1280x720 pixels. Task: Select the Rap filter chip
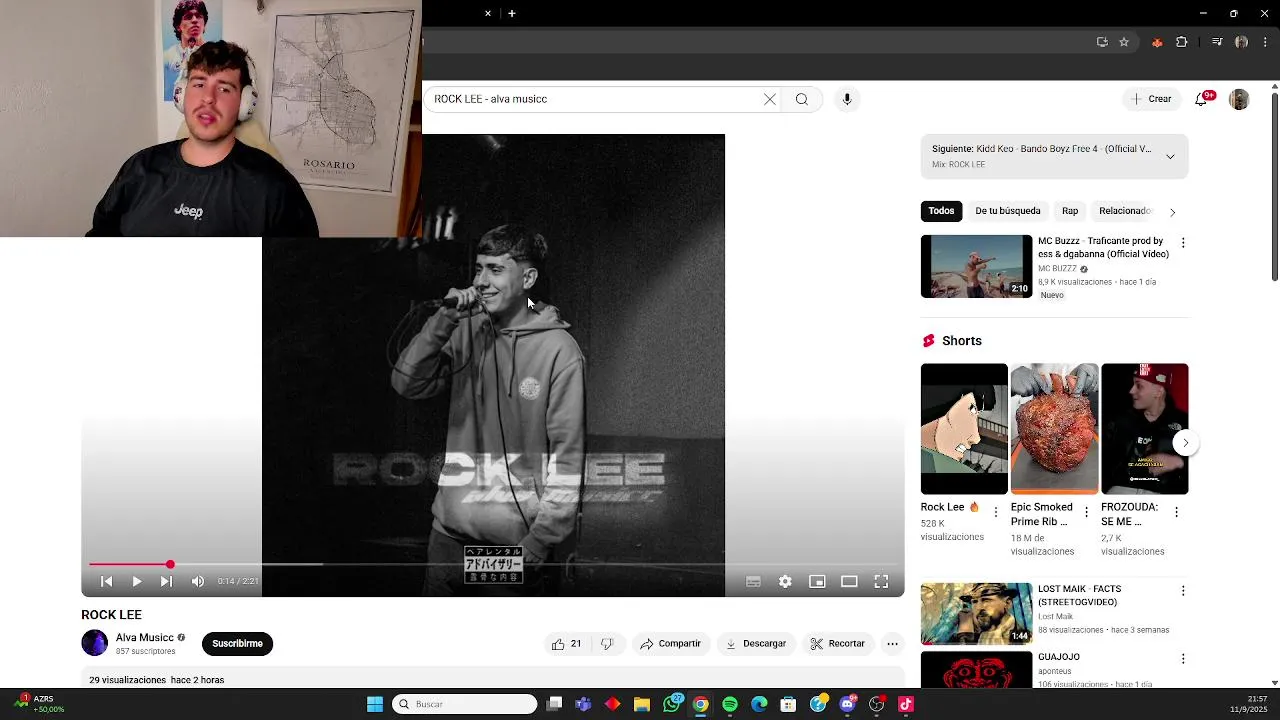click(1070, 211)
